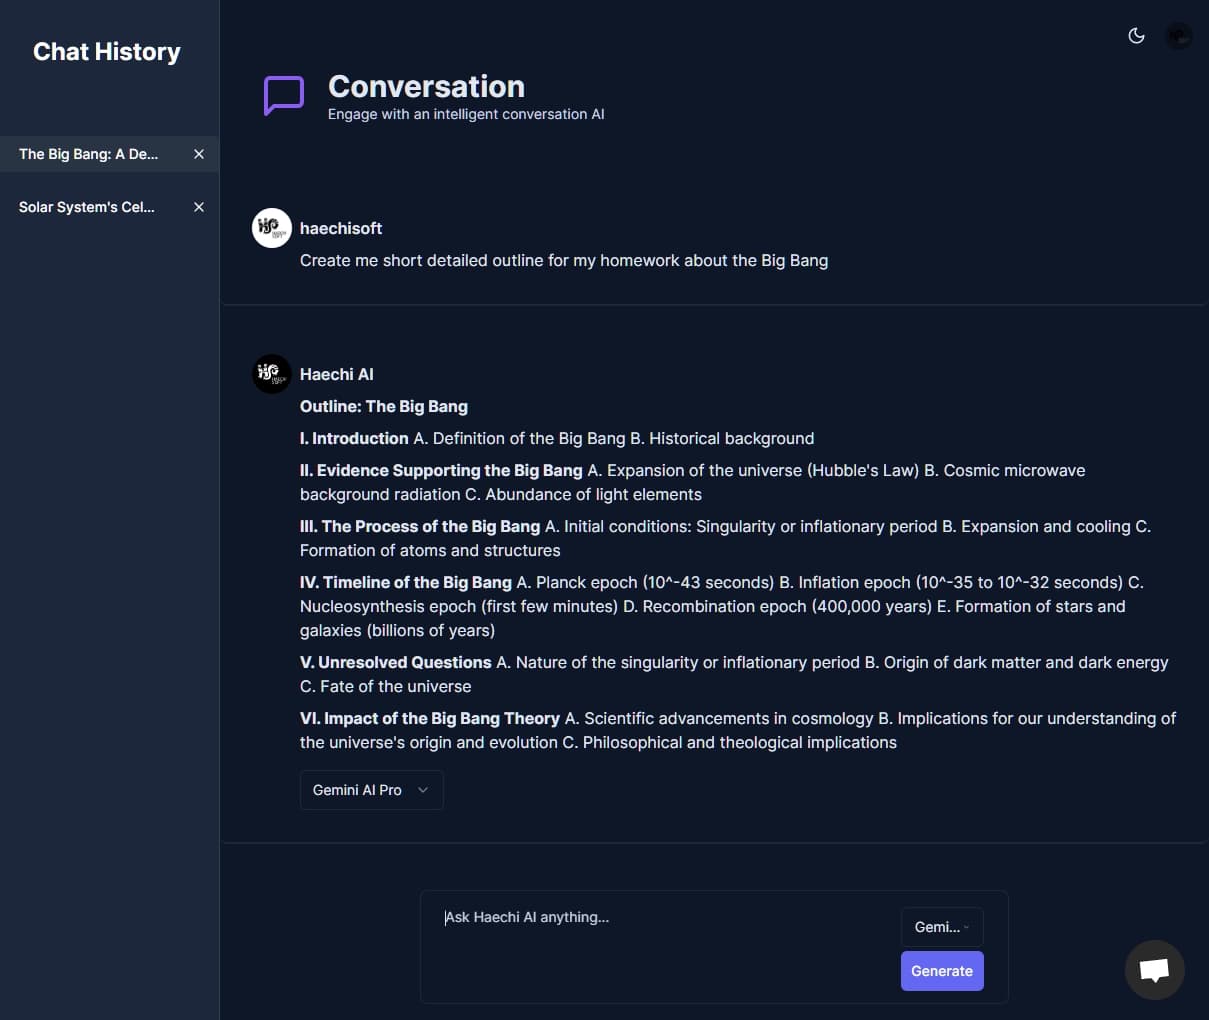1209x1020 pixels.
Task: Click the haechisoft user avatar
Action: (271, 227)
